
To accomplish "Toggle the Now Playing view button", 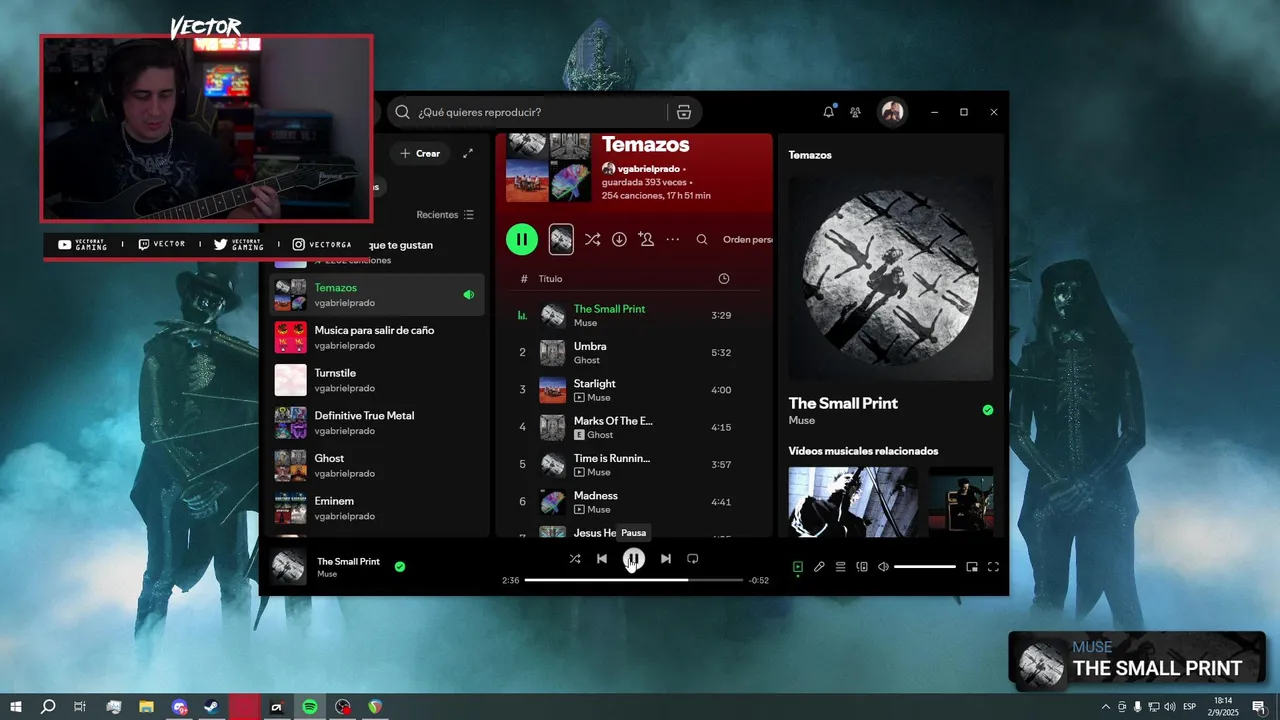I will point(798,567).
